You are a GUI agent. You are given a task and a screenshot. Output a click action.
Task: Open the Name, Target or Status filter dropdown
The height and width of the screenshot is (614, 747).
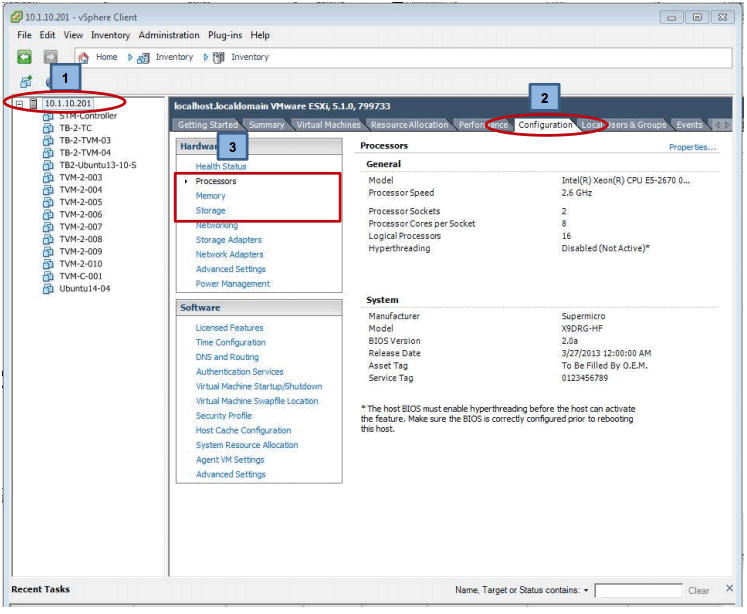586,591
